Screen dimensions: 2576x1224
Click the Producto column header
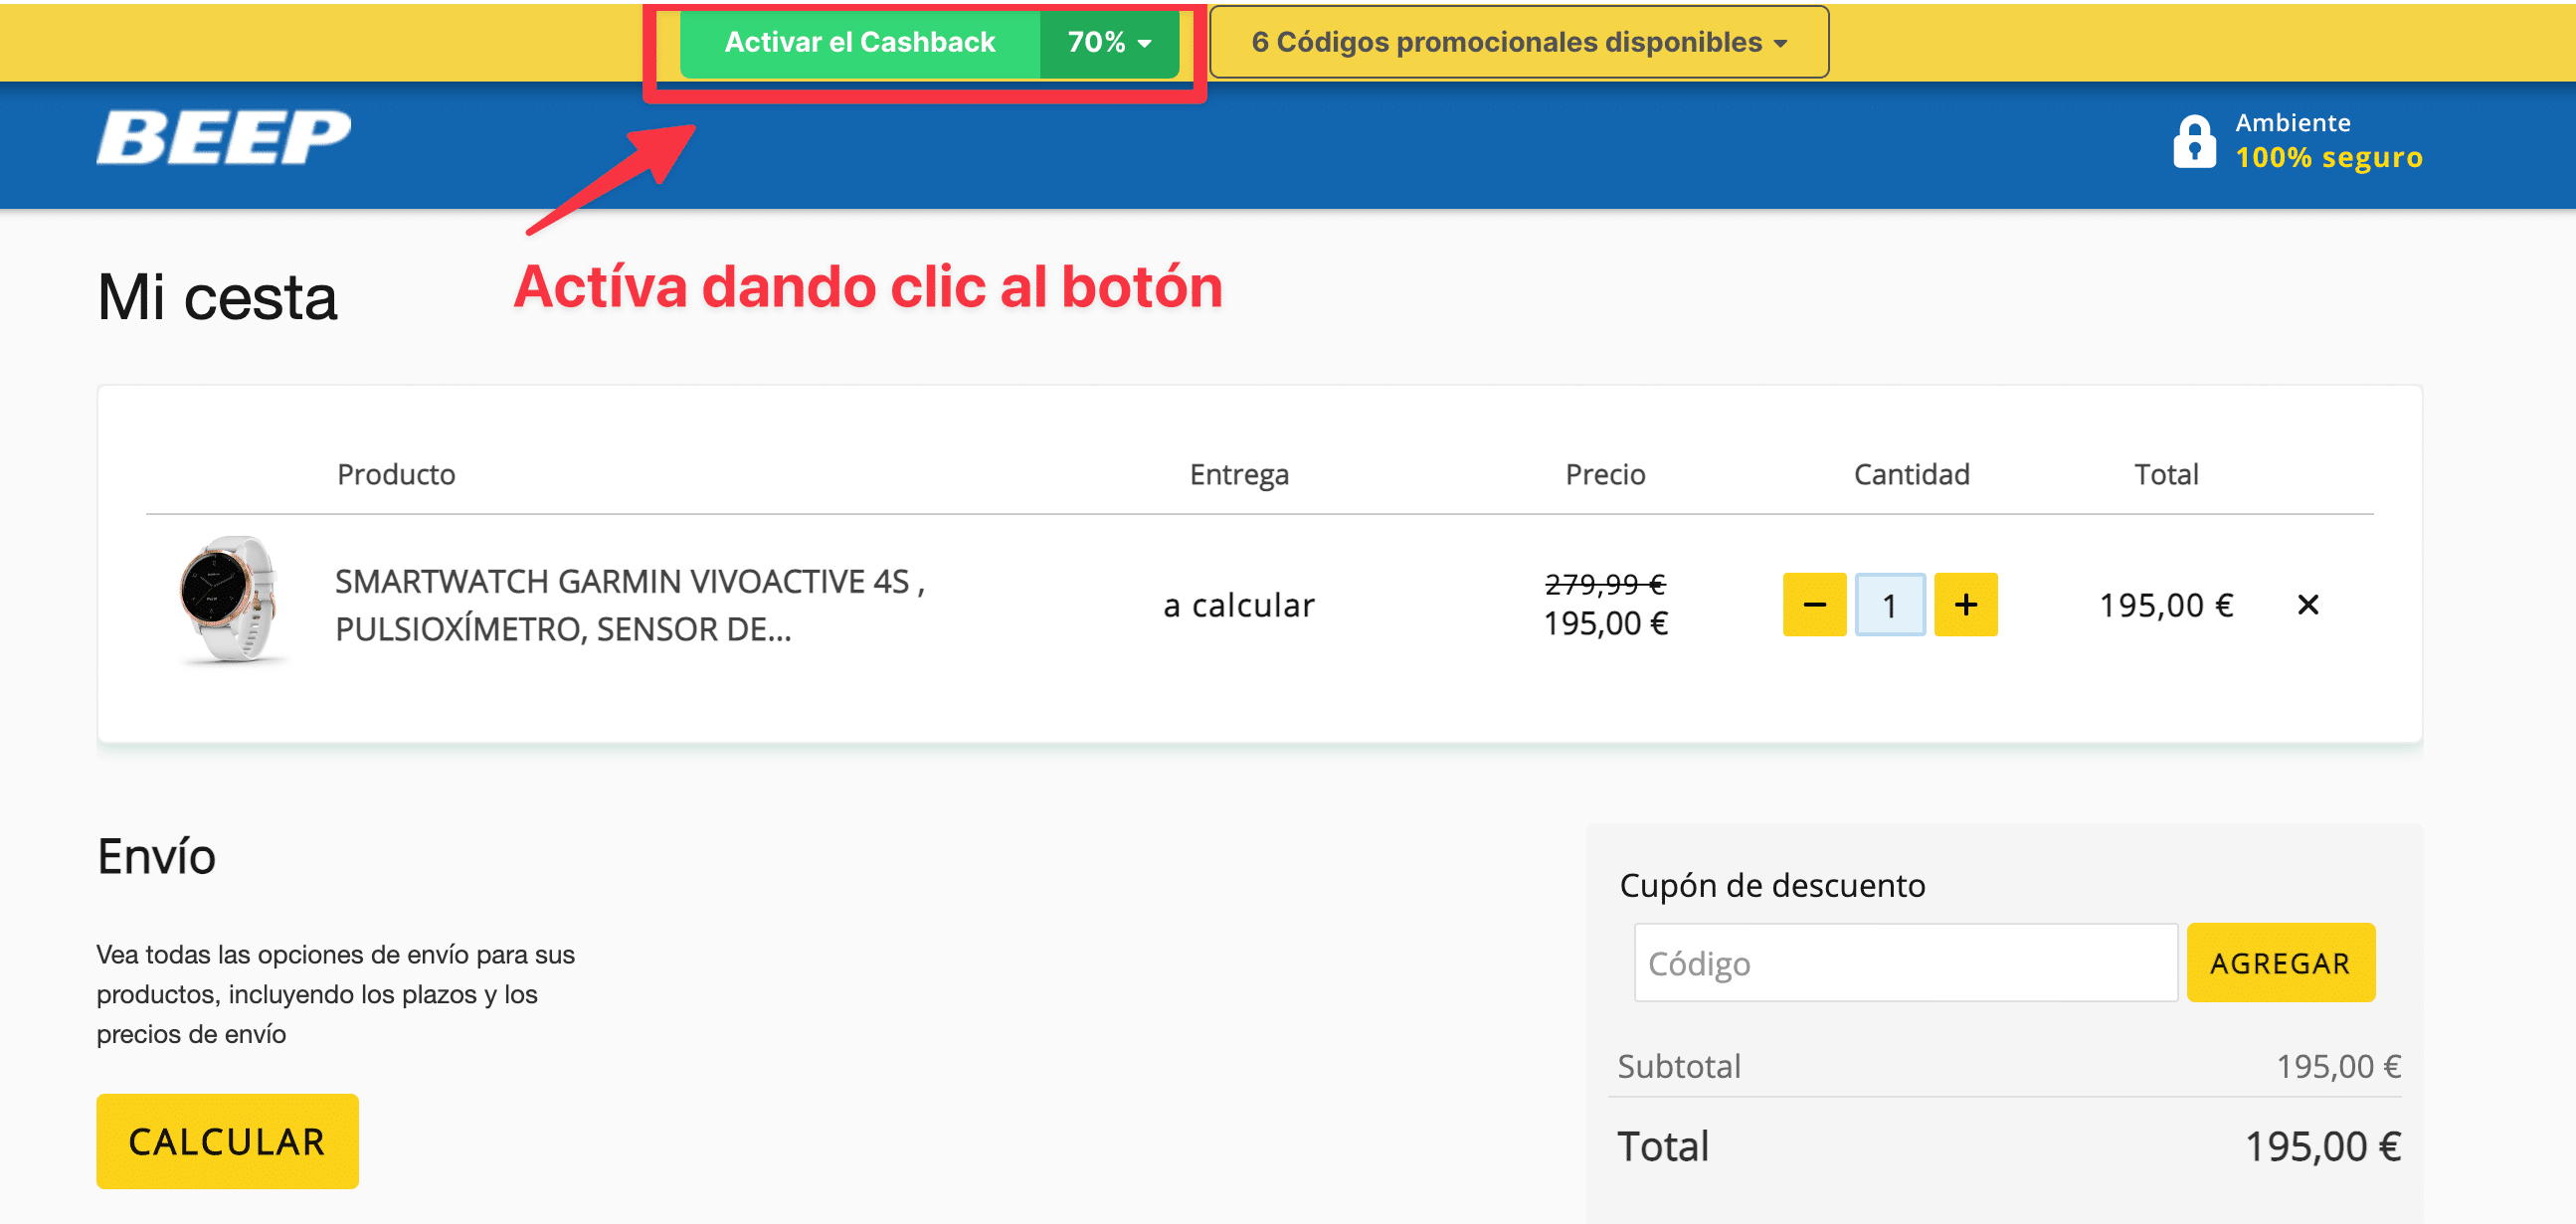(x=396, y=474)
